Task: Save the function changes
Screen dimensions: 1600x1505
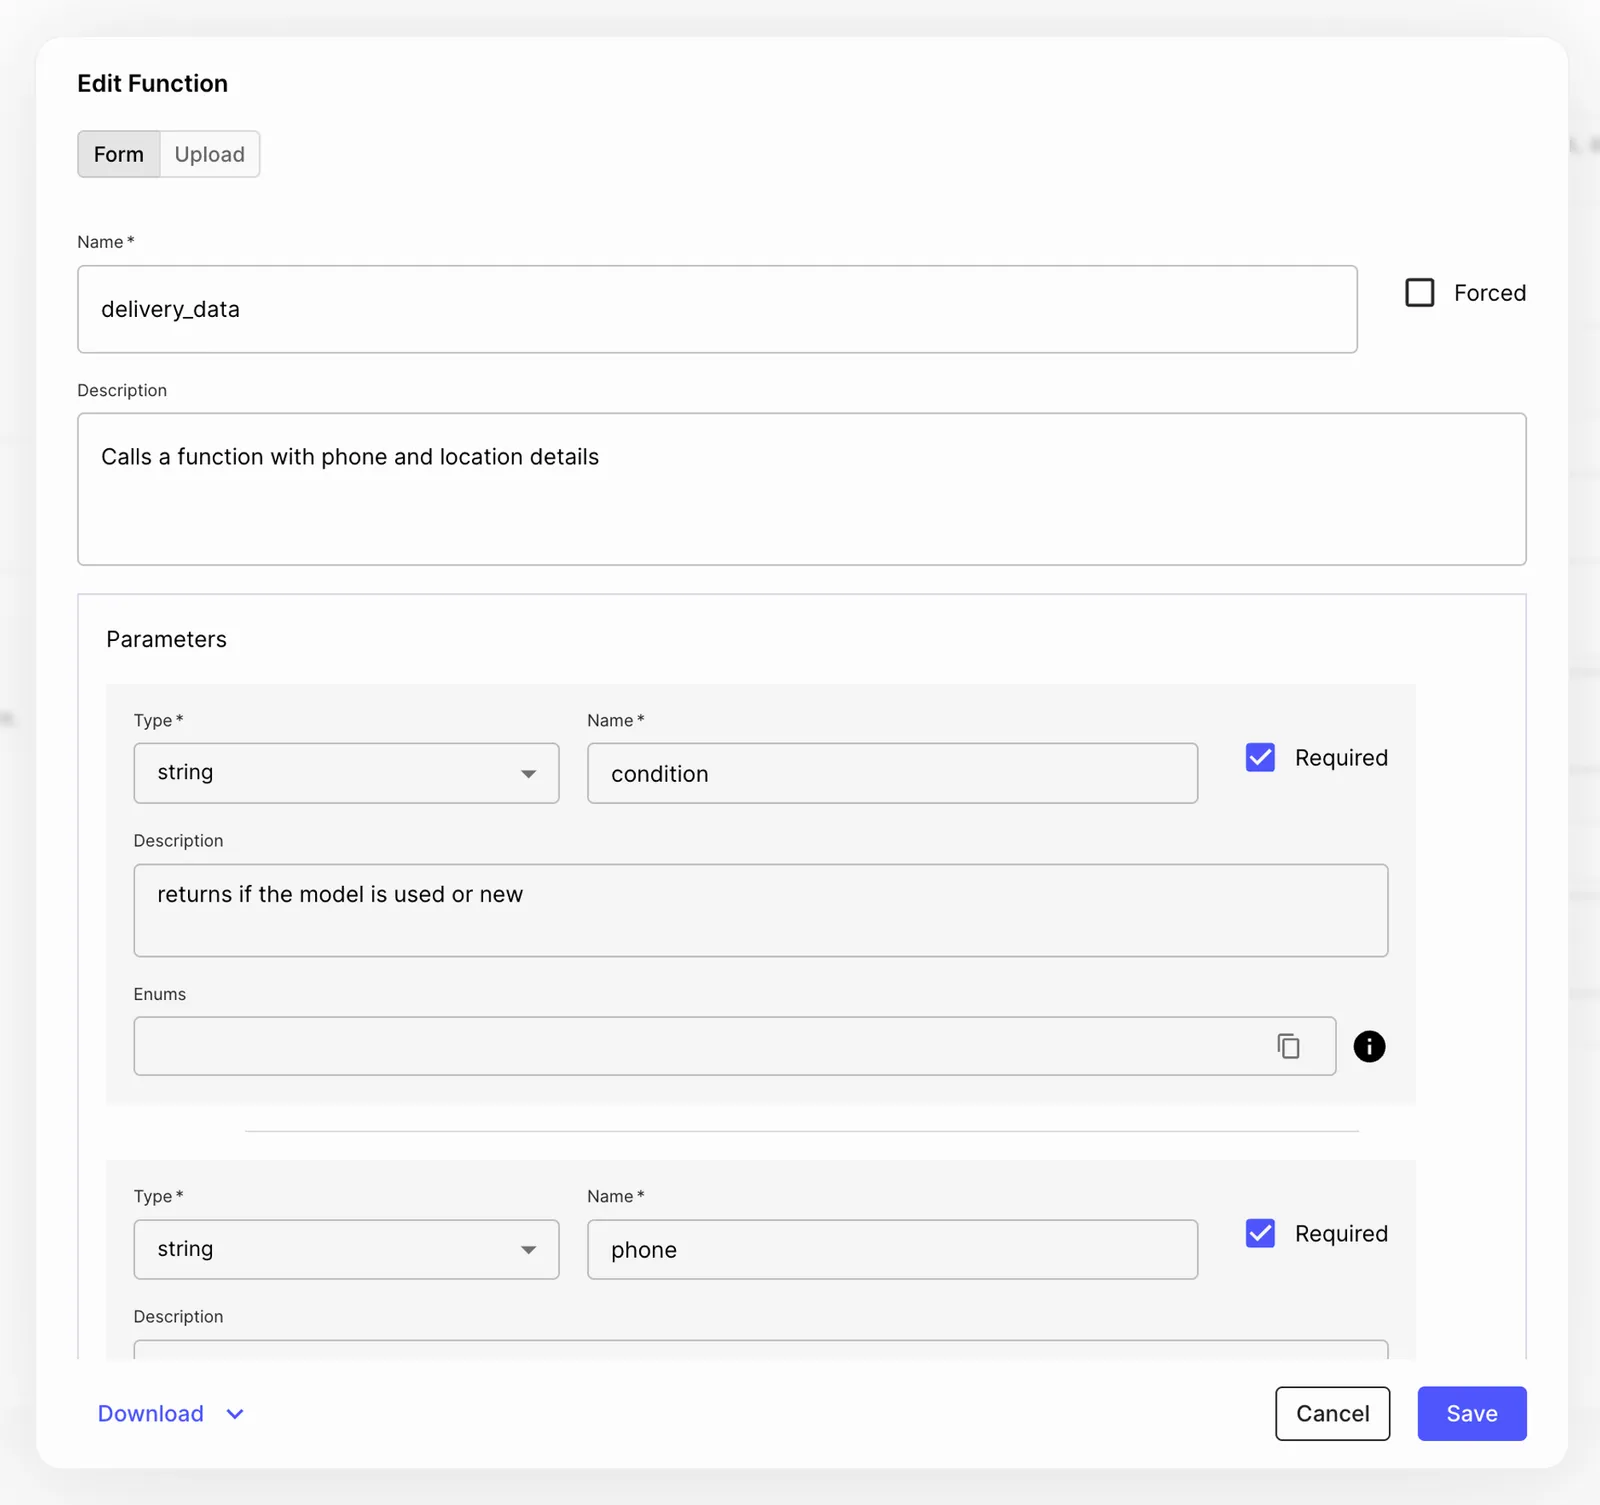Action: 1472,1413
